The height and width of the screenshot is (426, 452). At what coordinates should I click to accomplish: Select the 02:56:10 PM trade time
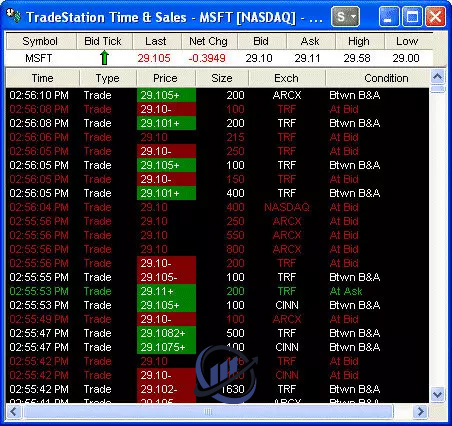click(x=39, y=95)
